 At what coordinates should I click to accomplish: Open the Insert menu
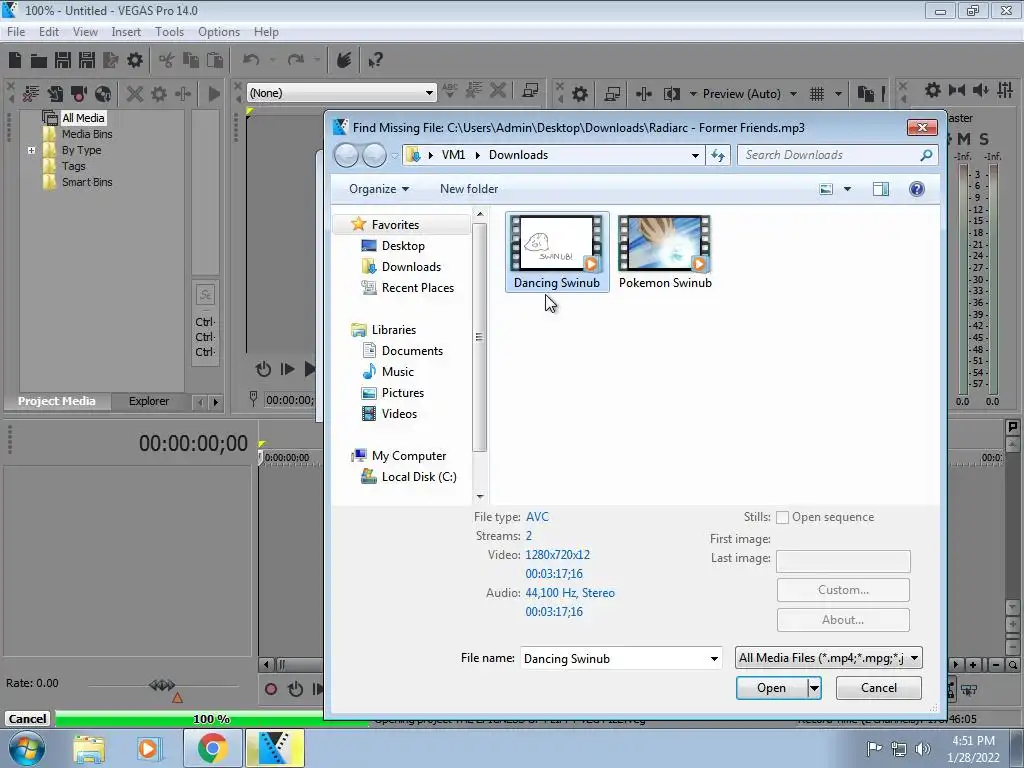point(126,32)
